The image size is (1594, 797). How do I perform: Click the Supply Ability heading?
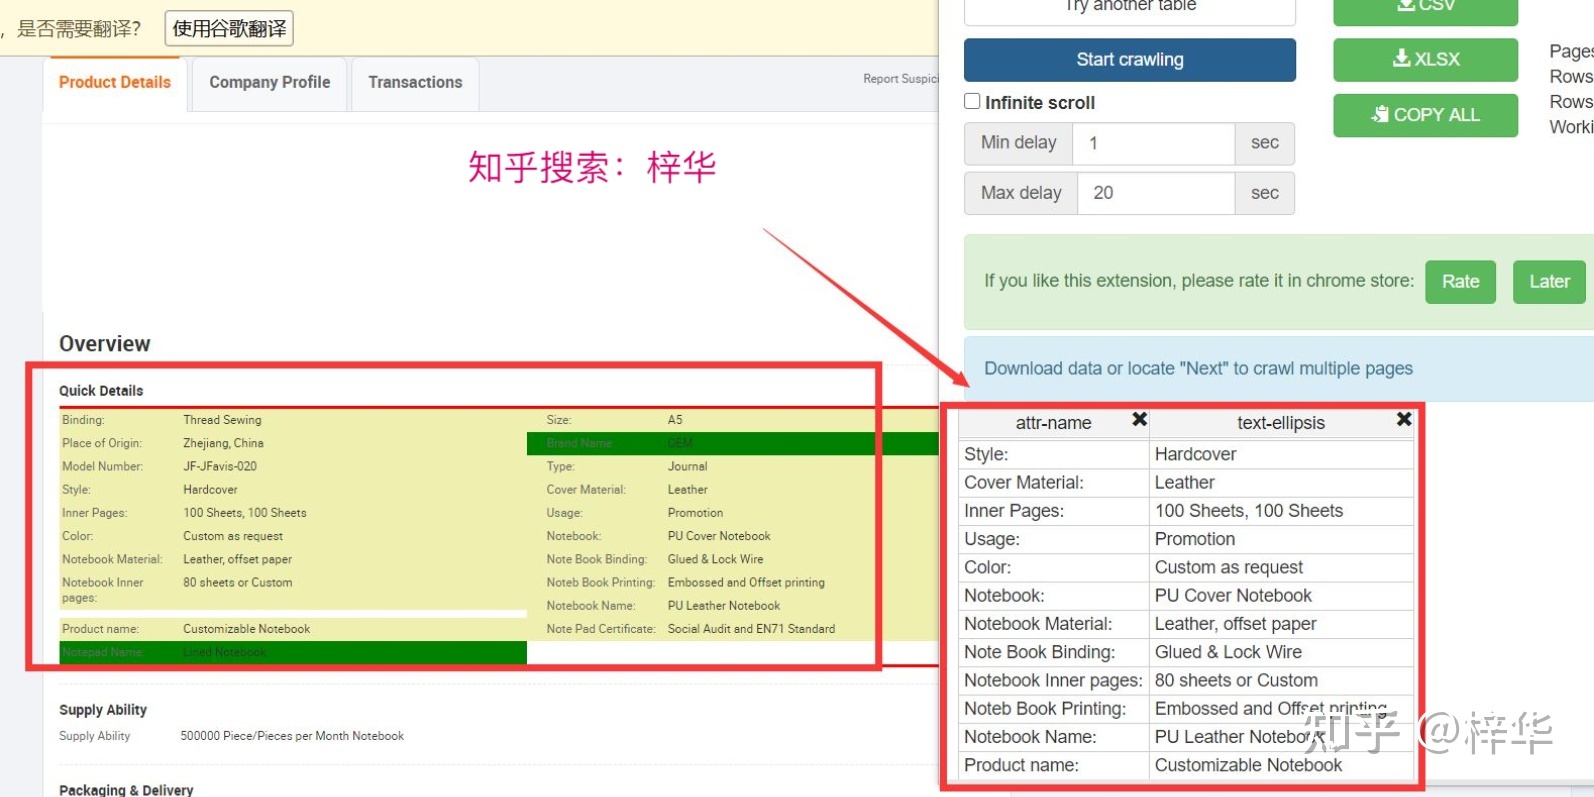[x=103, y=710]
